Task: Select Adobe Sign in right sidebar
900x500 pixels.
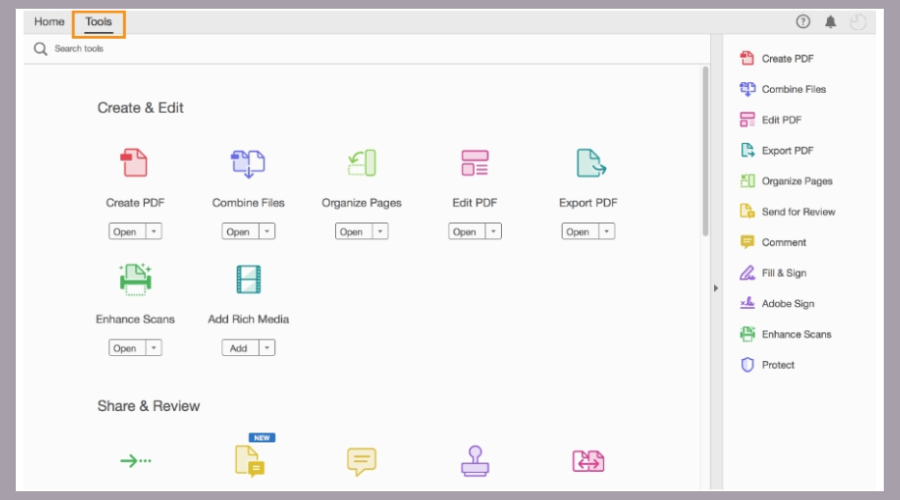Action: (777, 303)
